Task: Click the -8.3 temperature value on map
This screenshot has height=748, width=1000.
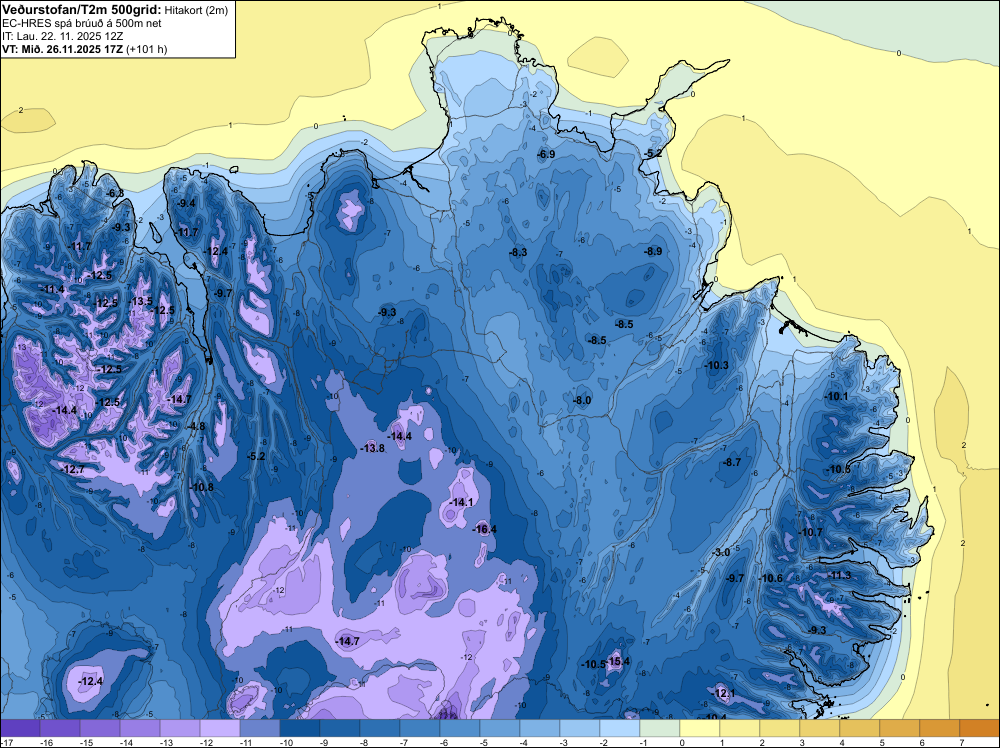Action: [x=518, y=253]
